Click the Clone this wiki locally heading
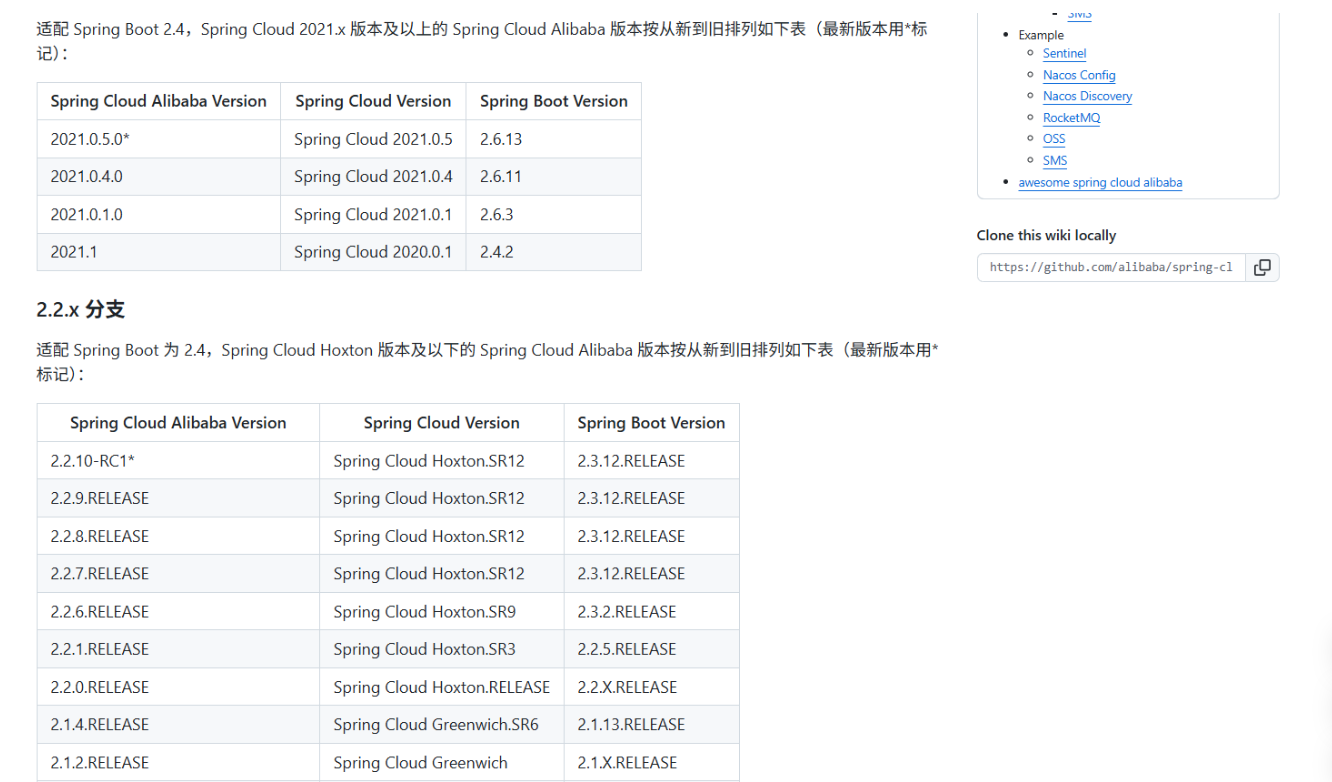This screenshot has width=1332, height=782. [x=1046, y=236]
